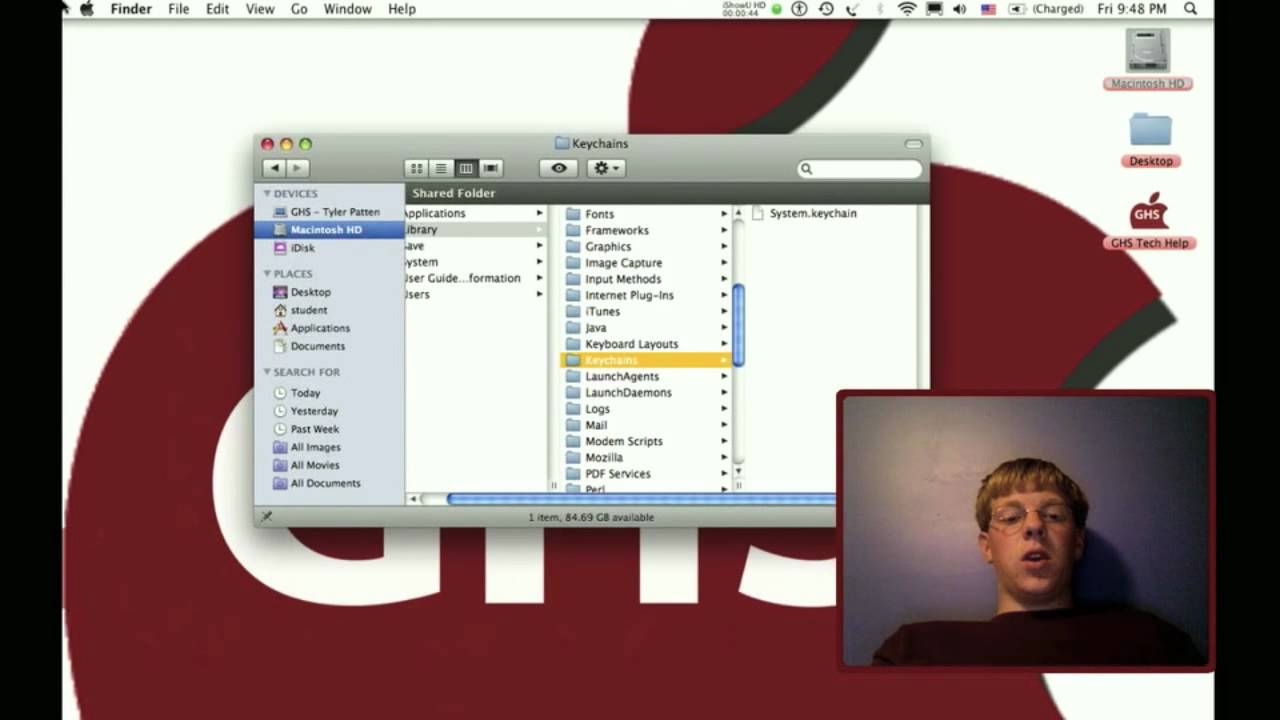Open the Go menu
The image size is (1280, 720).
299,9
